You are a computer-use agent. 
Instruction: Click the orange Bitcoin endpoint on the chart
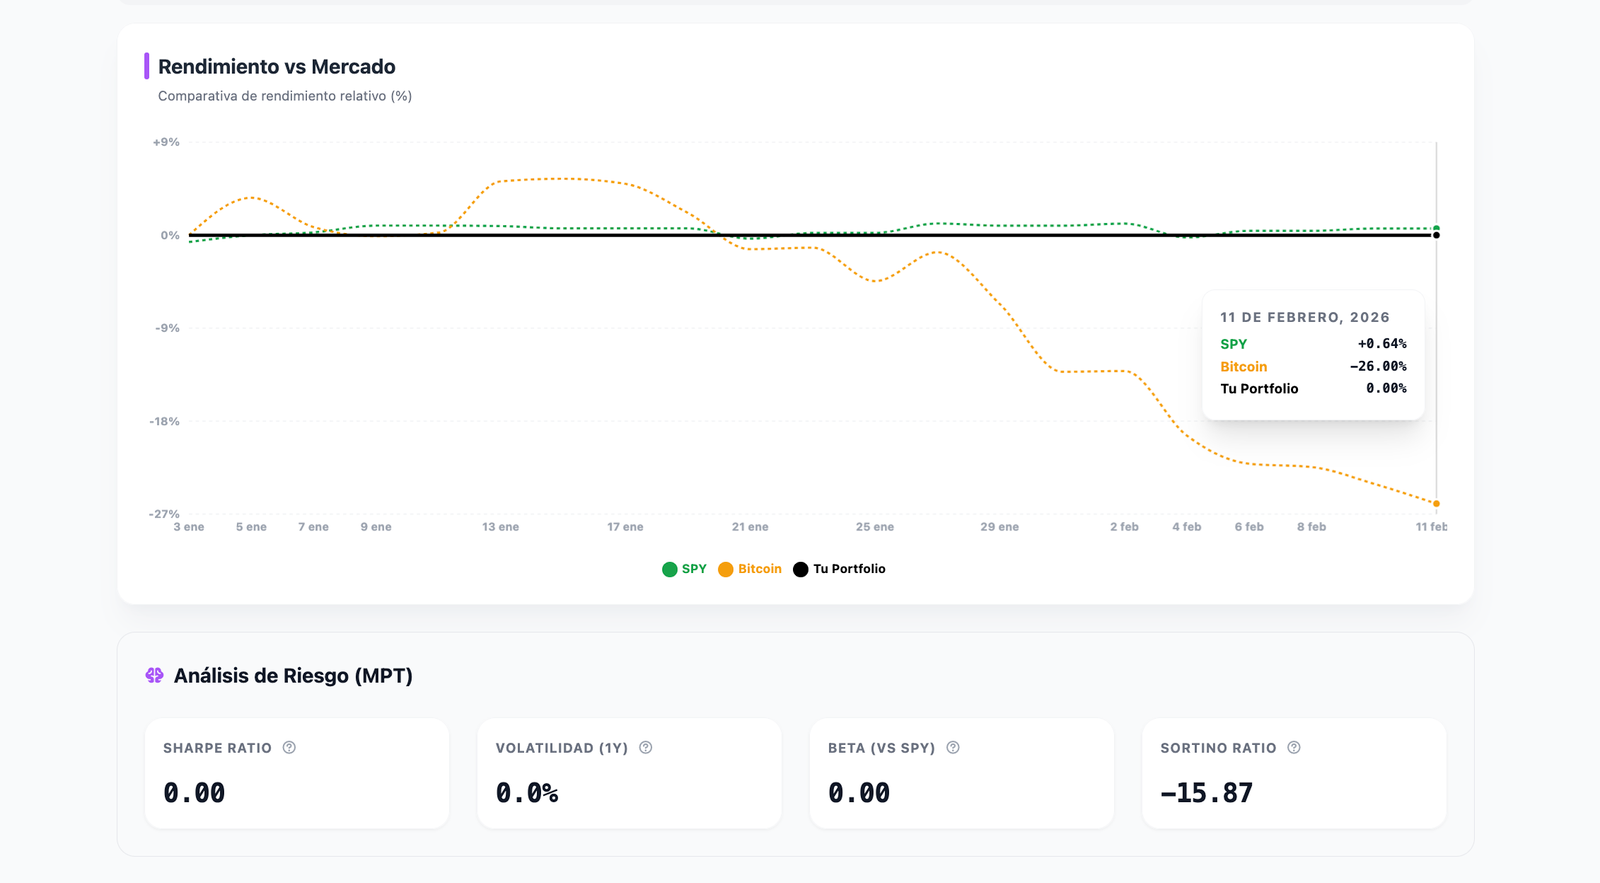1436,504
